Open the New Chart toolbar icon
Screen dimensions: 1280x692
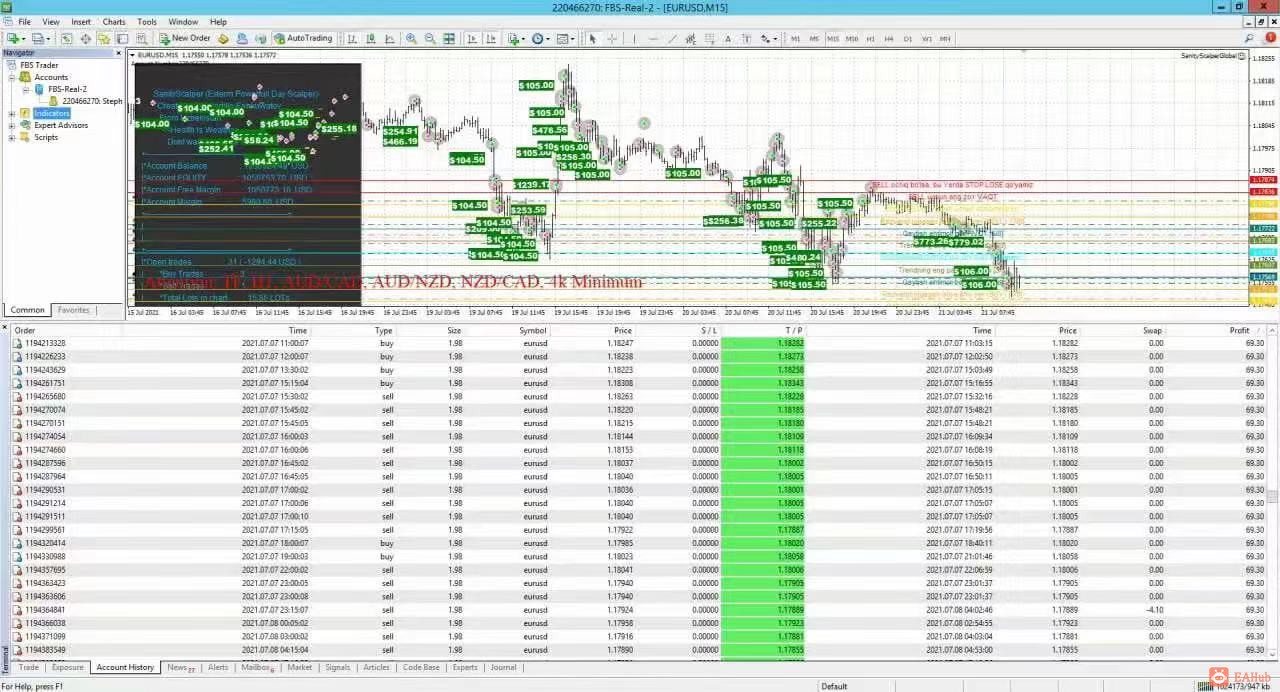(14, 38)
